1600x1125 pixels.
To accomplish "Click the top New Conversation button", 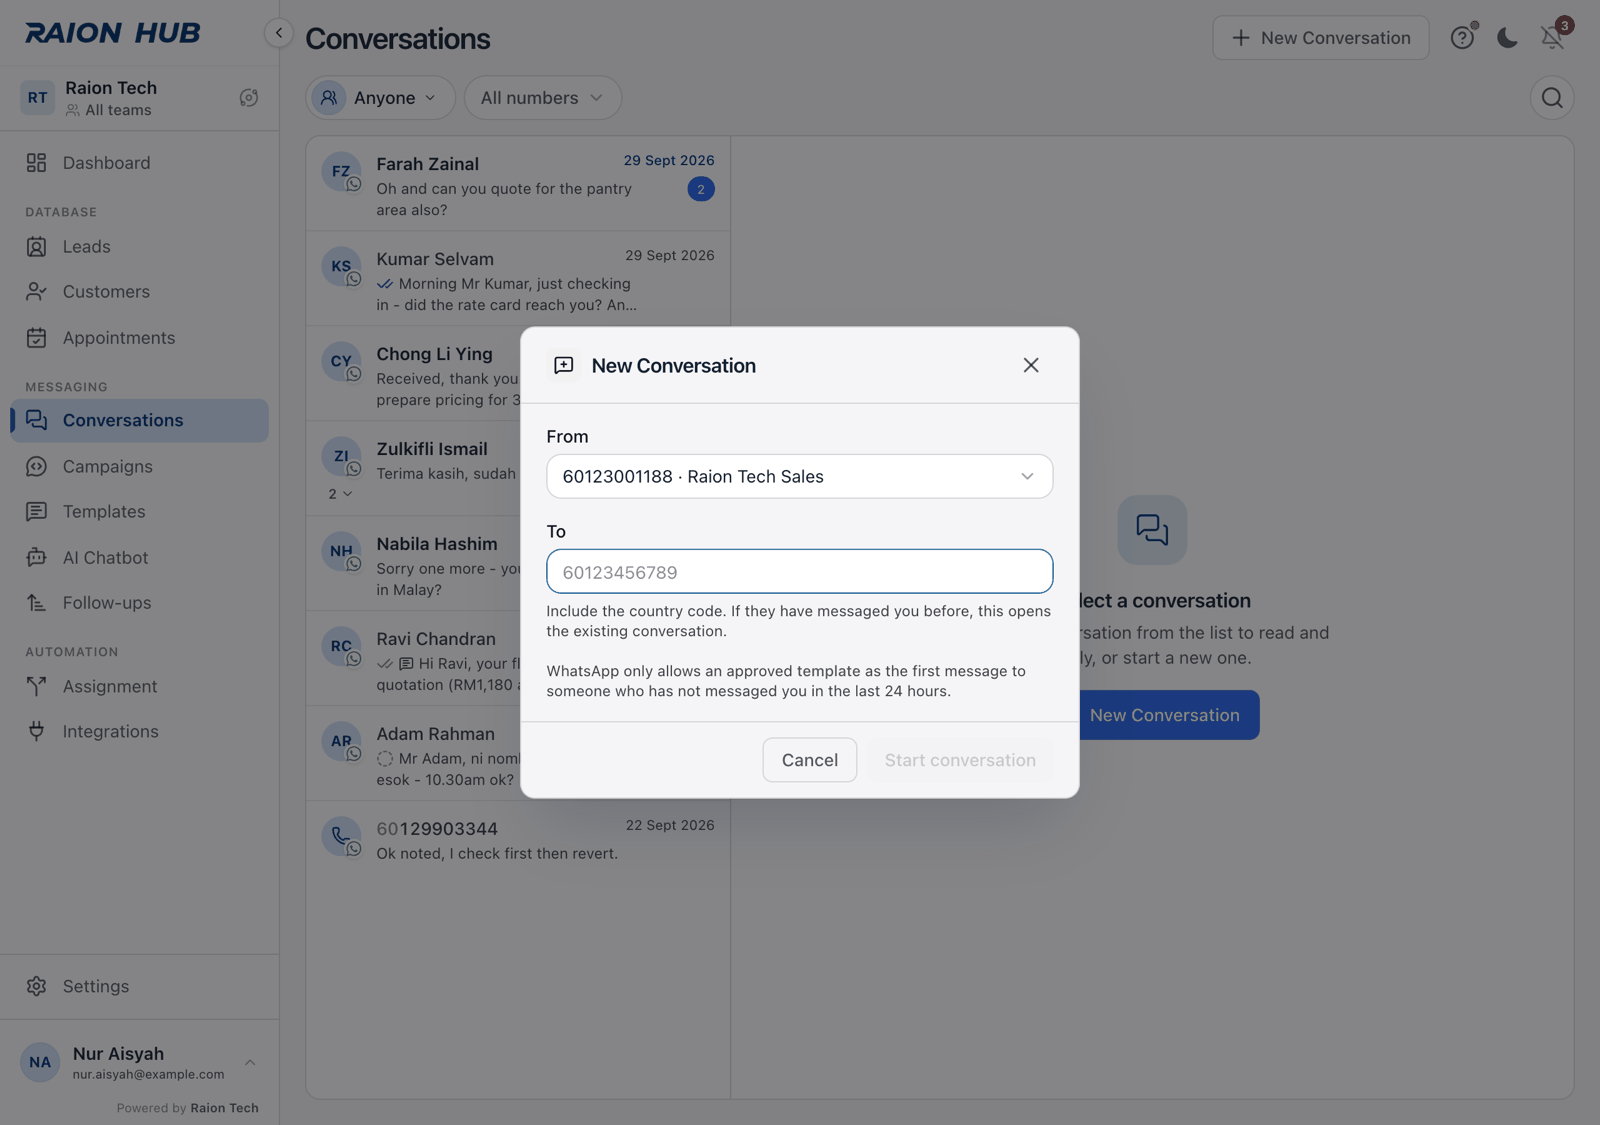I will (x=1321, y=38).
